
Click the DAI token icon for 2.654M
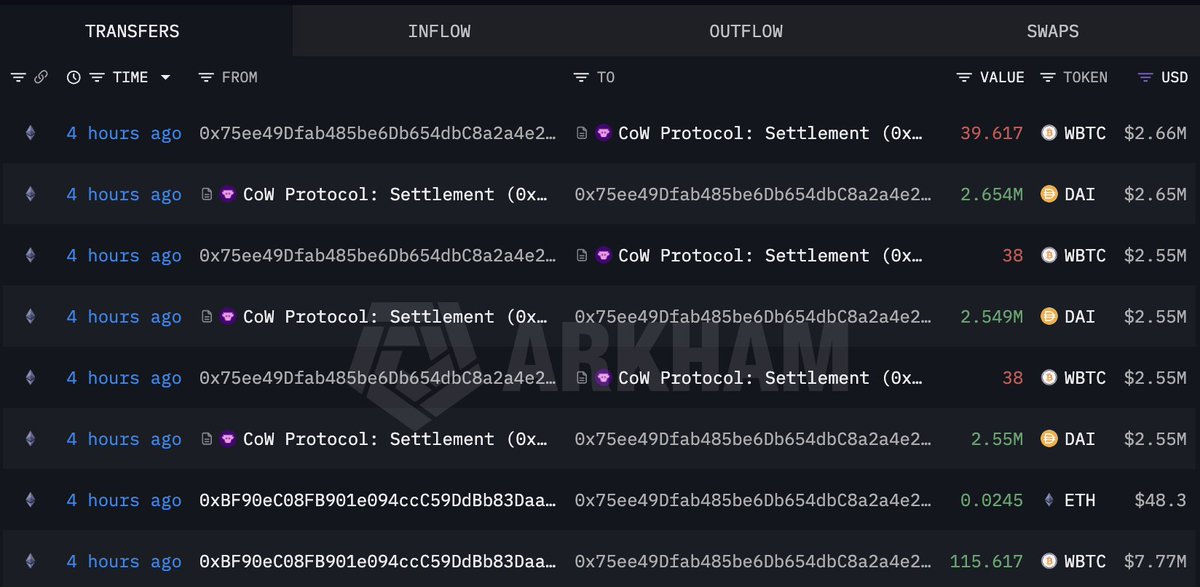tap(1049, 194)
